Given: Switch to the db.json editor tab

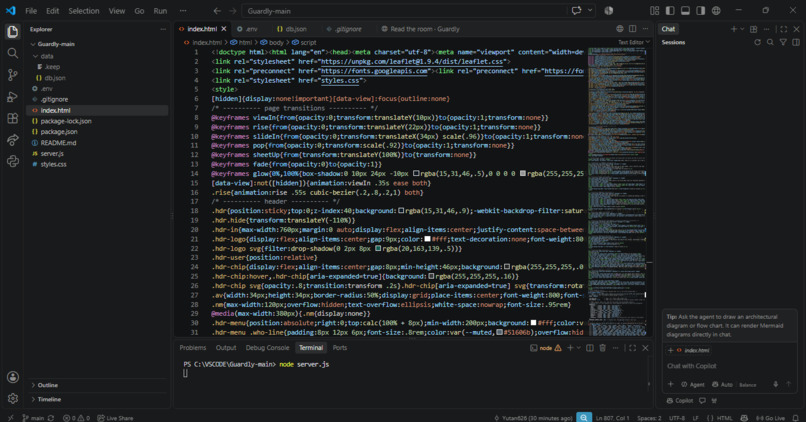Looking at the screenshot, I should coord(292,29).
